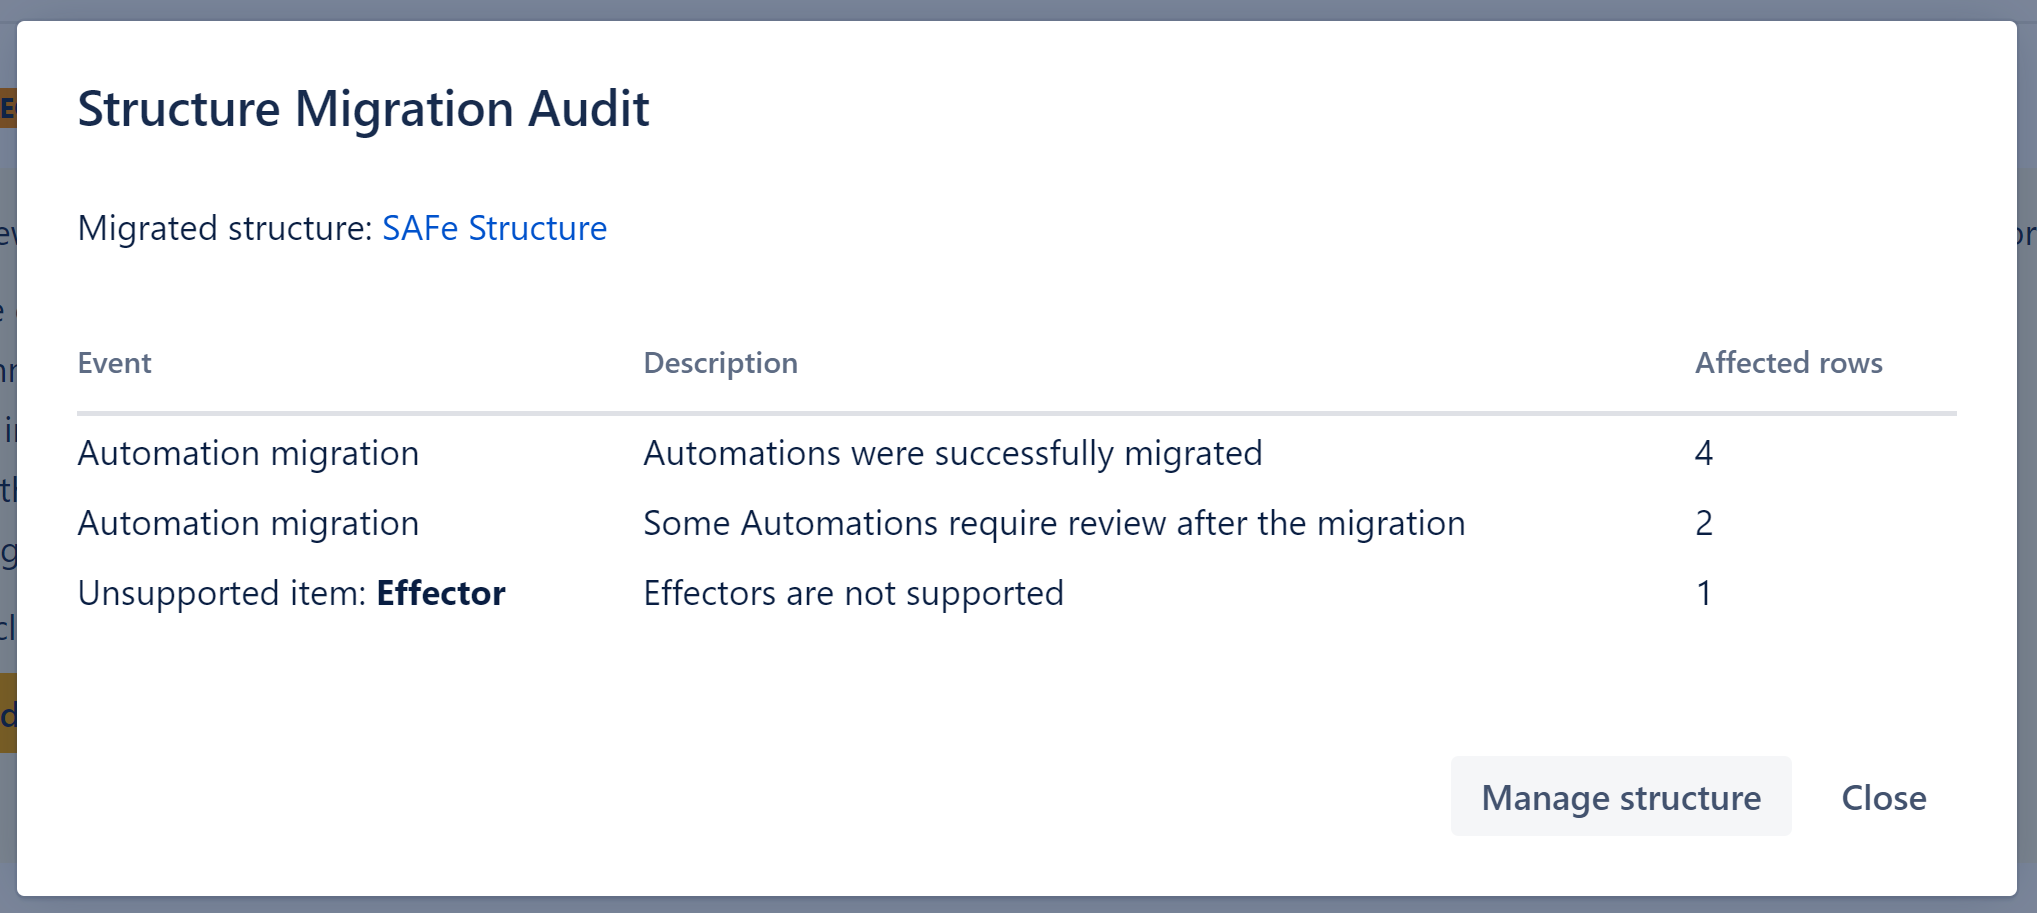The width and height of the screenshot is (2037, 913).
Task: Click Effectors are not supported description
Action: 853,593
